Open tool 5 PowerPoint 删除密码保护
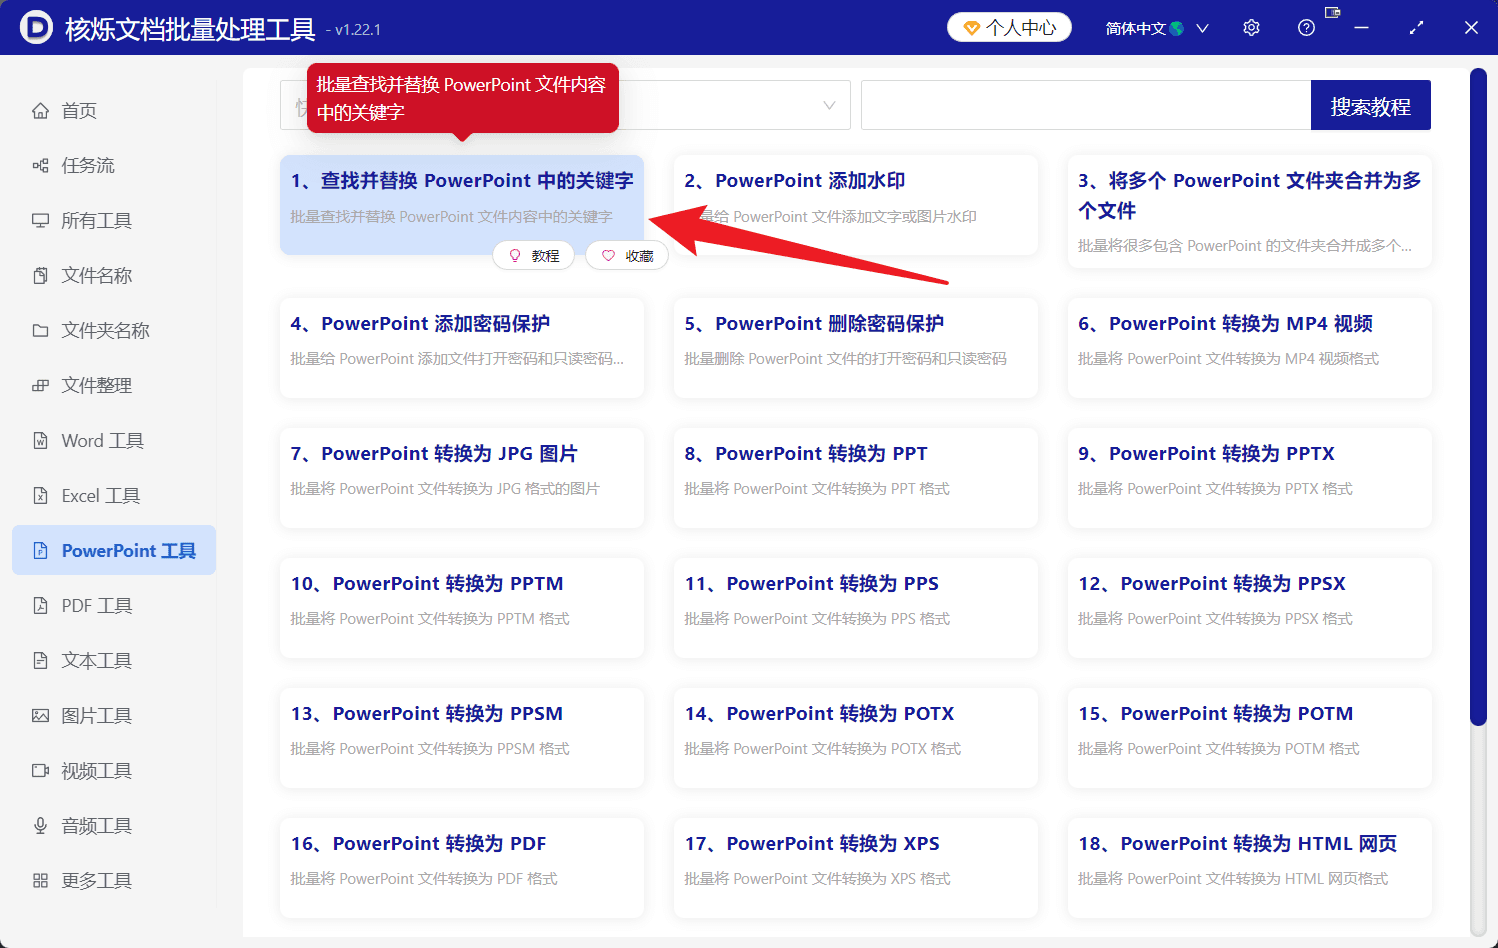The width and height of the screenshot is (1498, 948). click(856, 348)
